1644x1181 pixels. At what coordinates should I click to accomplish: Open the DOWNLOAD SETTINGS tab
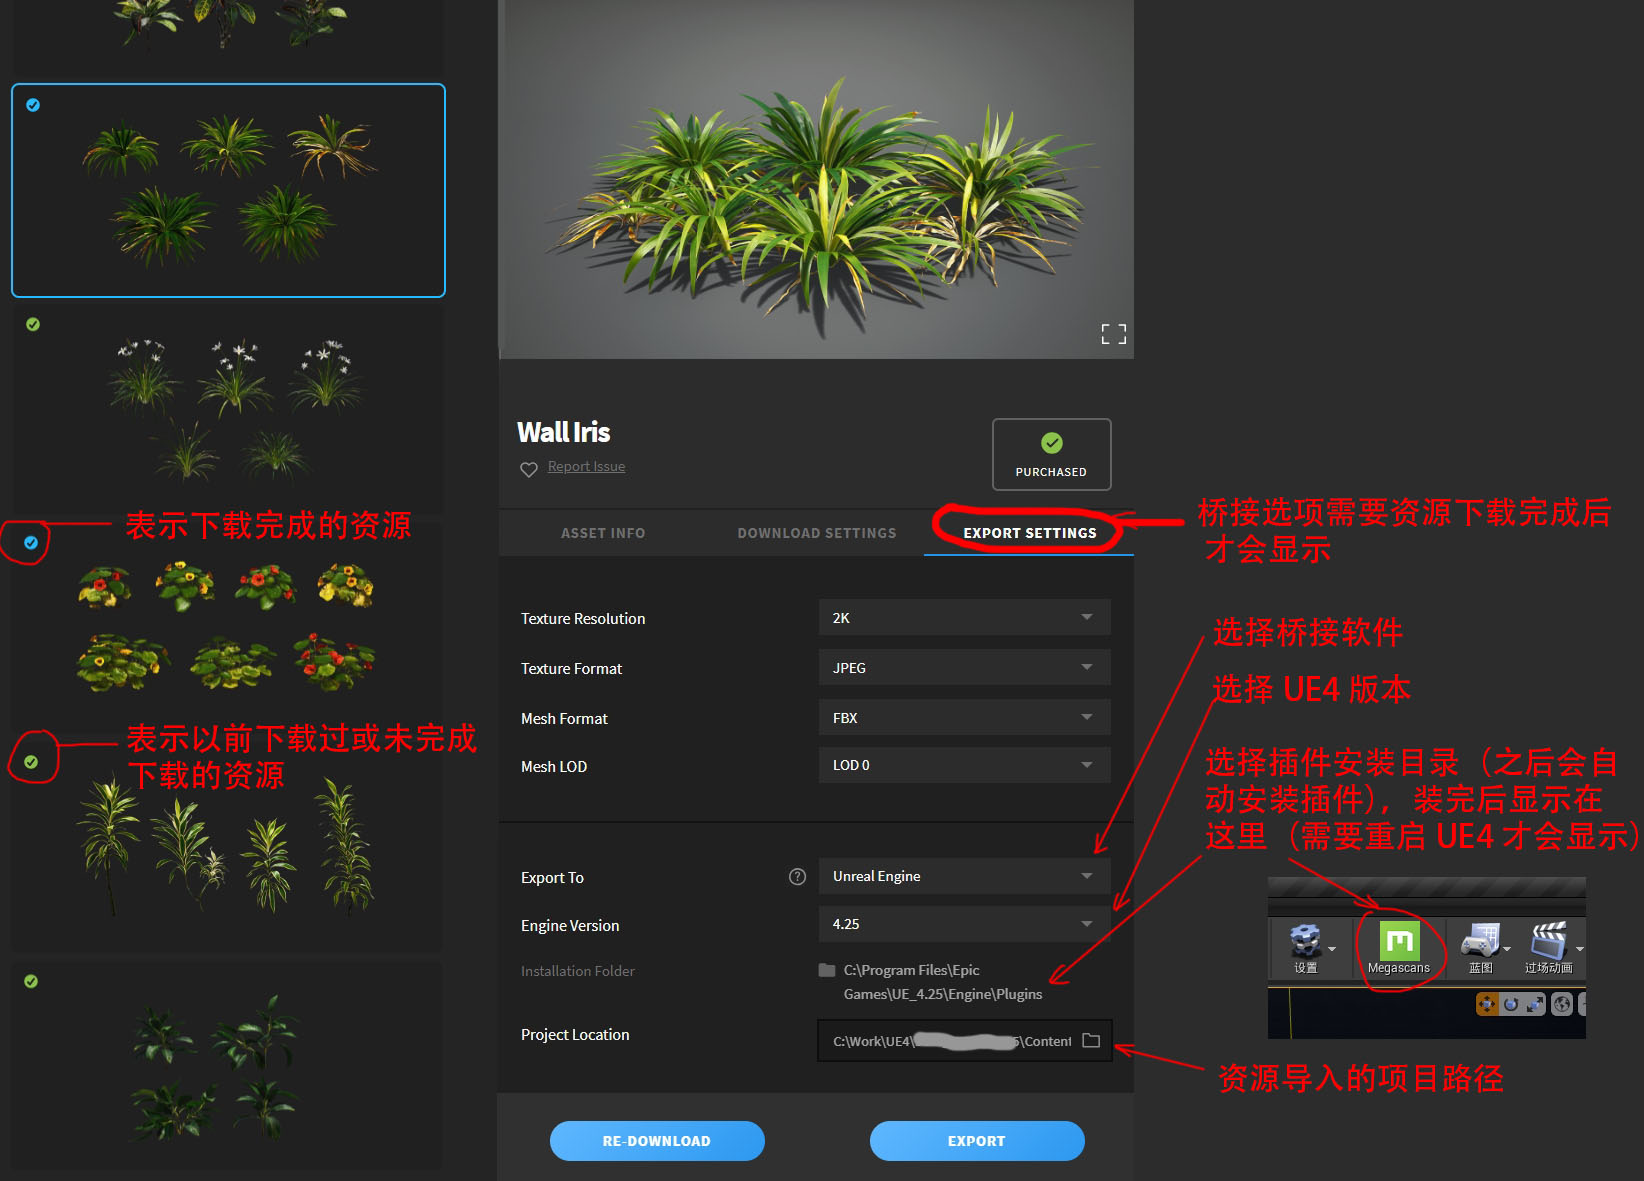pos(816,532)
